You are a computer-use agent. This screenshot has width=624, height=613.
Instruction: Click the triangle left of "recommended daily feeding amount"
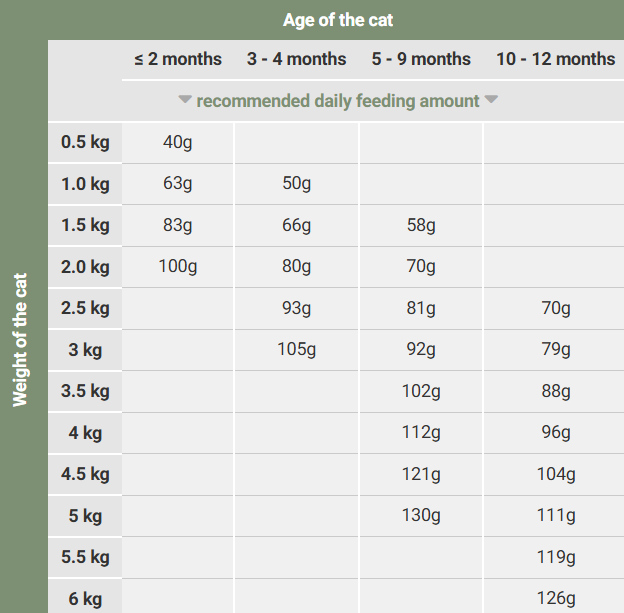(x=184, y=100)
